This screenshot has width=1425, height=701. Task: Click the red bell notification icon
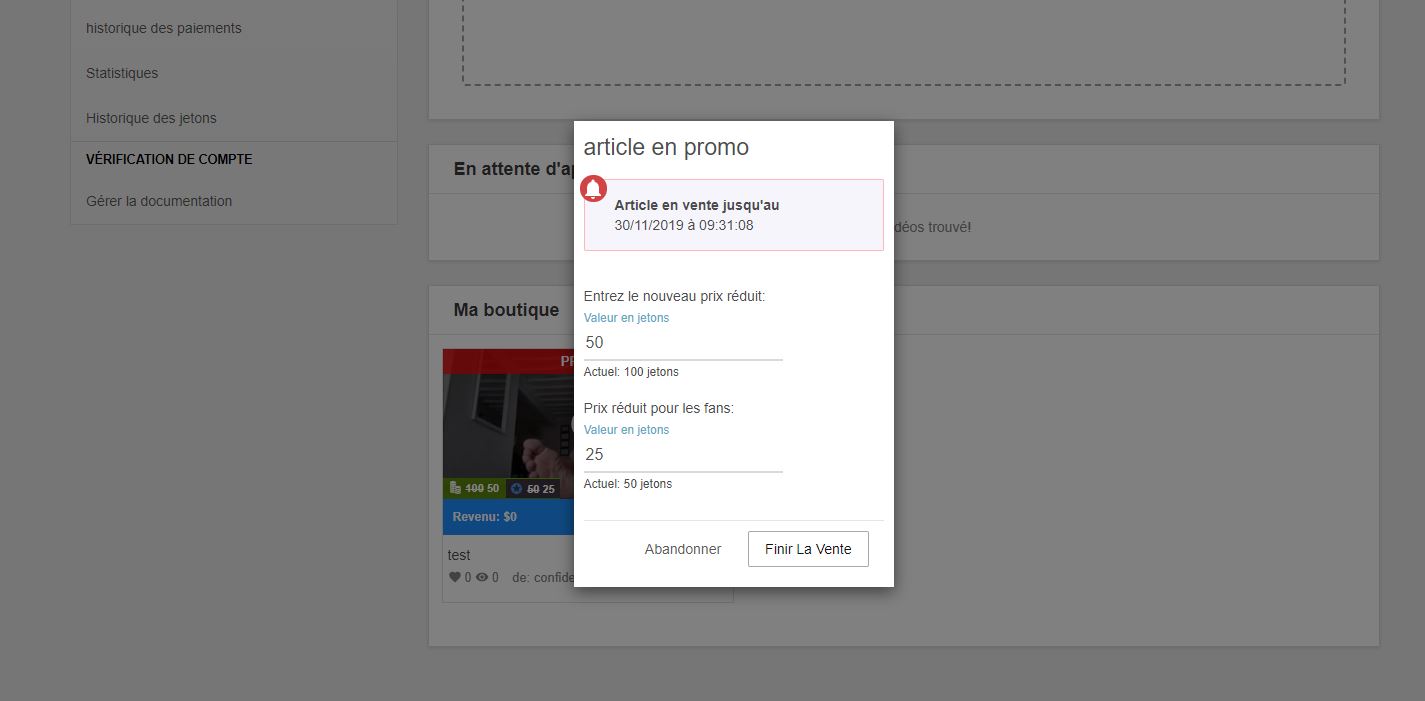click(593, 188)
